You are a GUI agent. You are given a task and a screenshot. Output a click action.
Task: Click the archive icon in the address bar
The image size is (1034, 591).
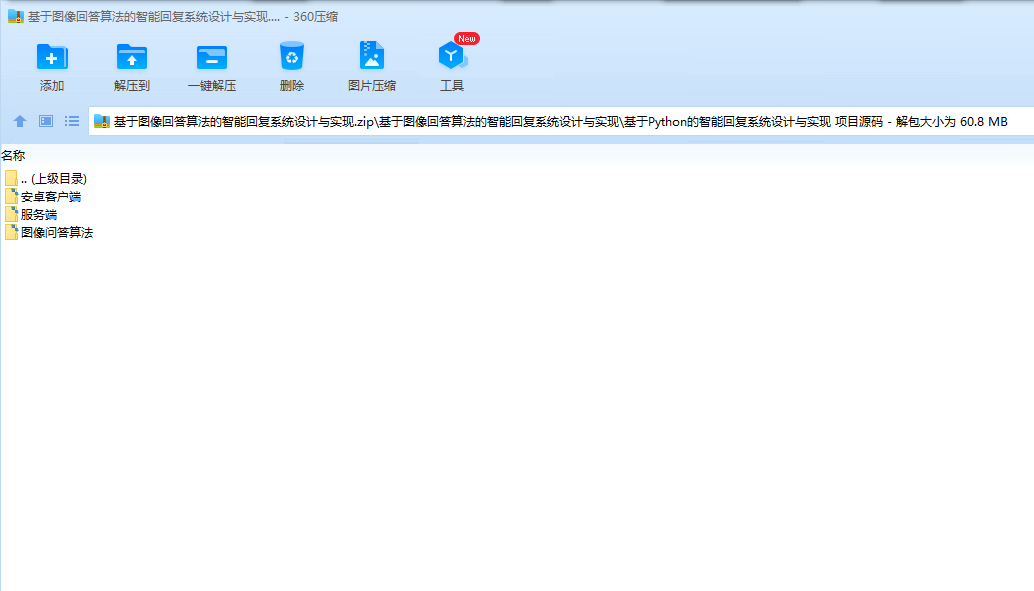pos(102,121)
